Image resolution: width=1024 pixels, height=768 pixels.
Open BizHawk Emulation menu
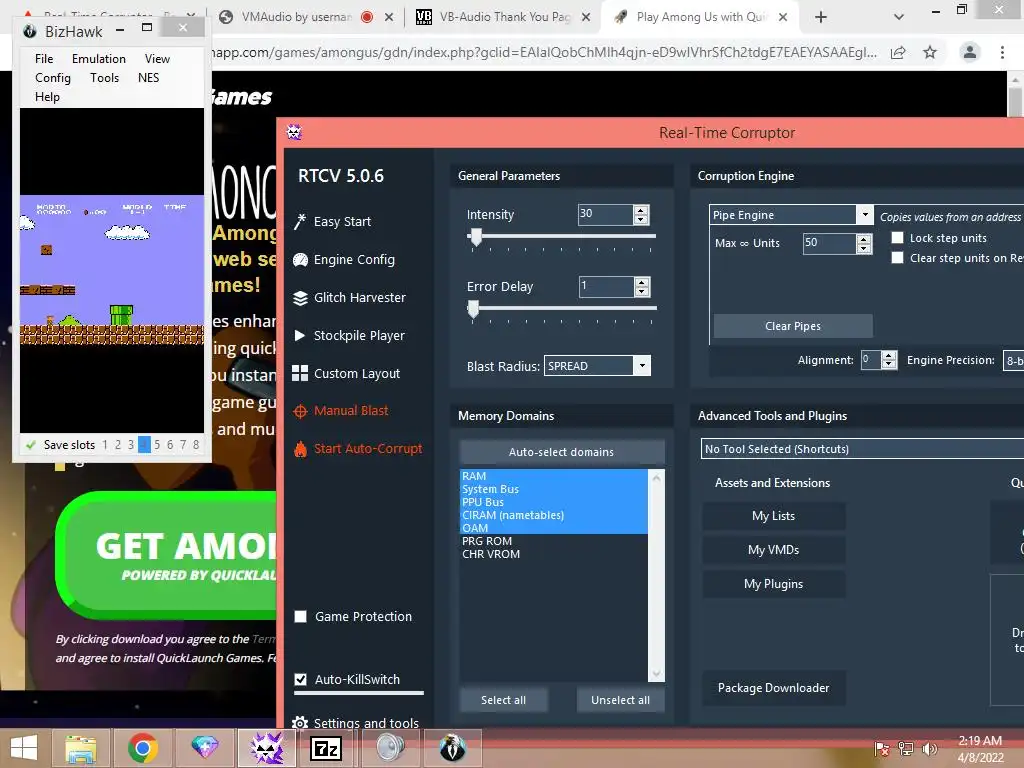click(99, 59)
